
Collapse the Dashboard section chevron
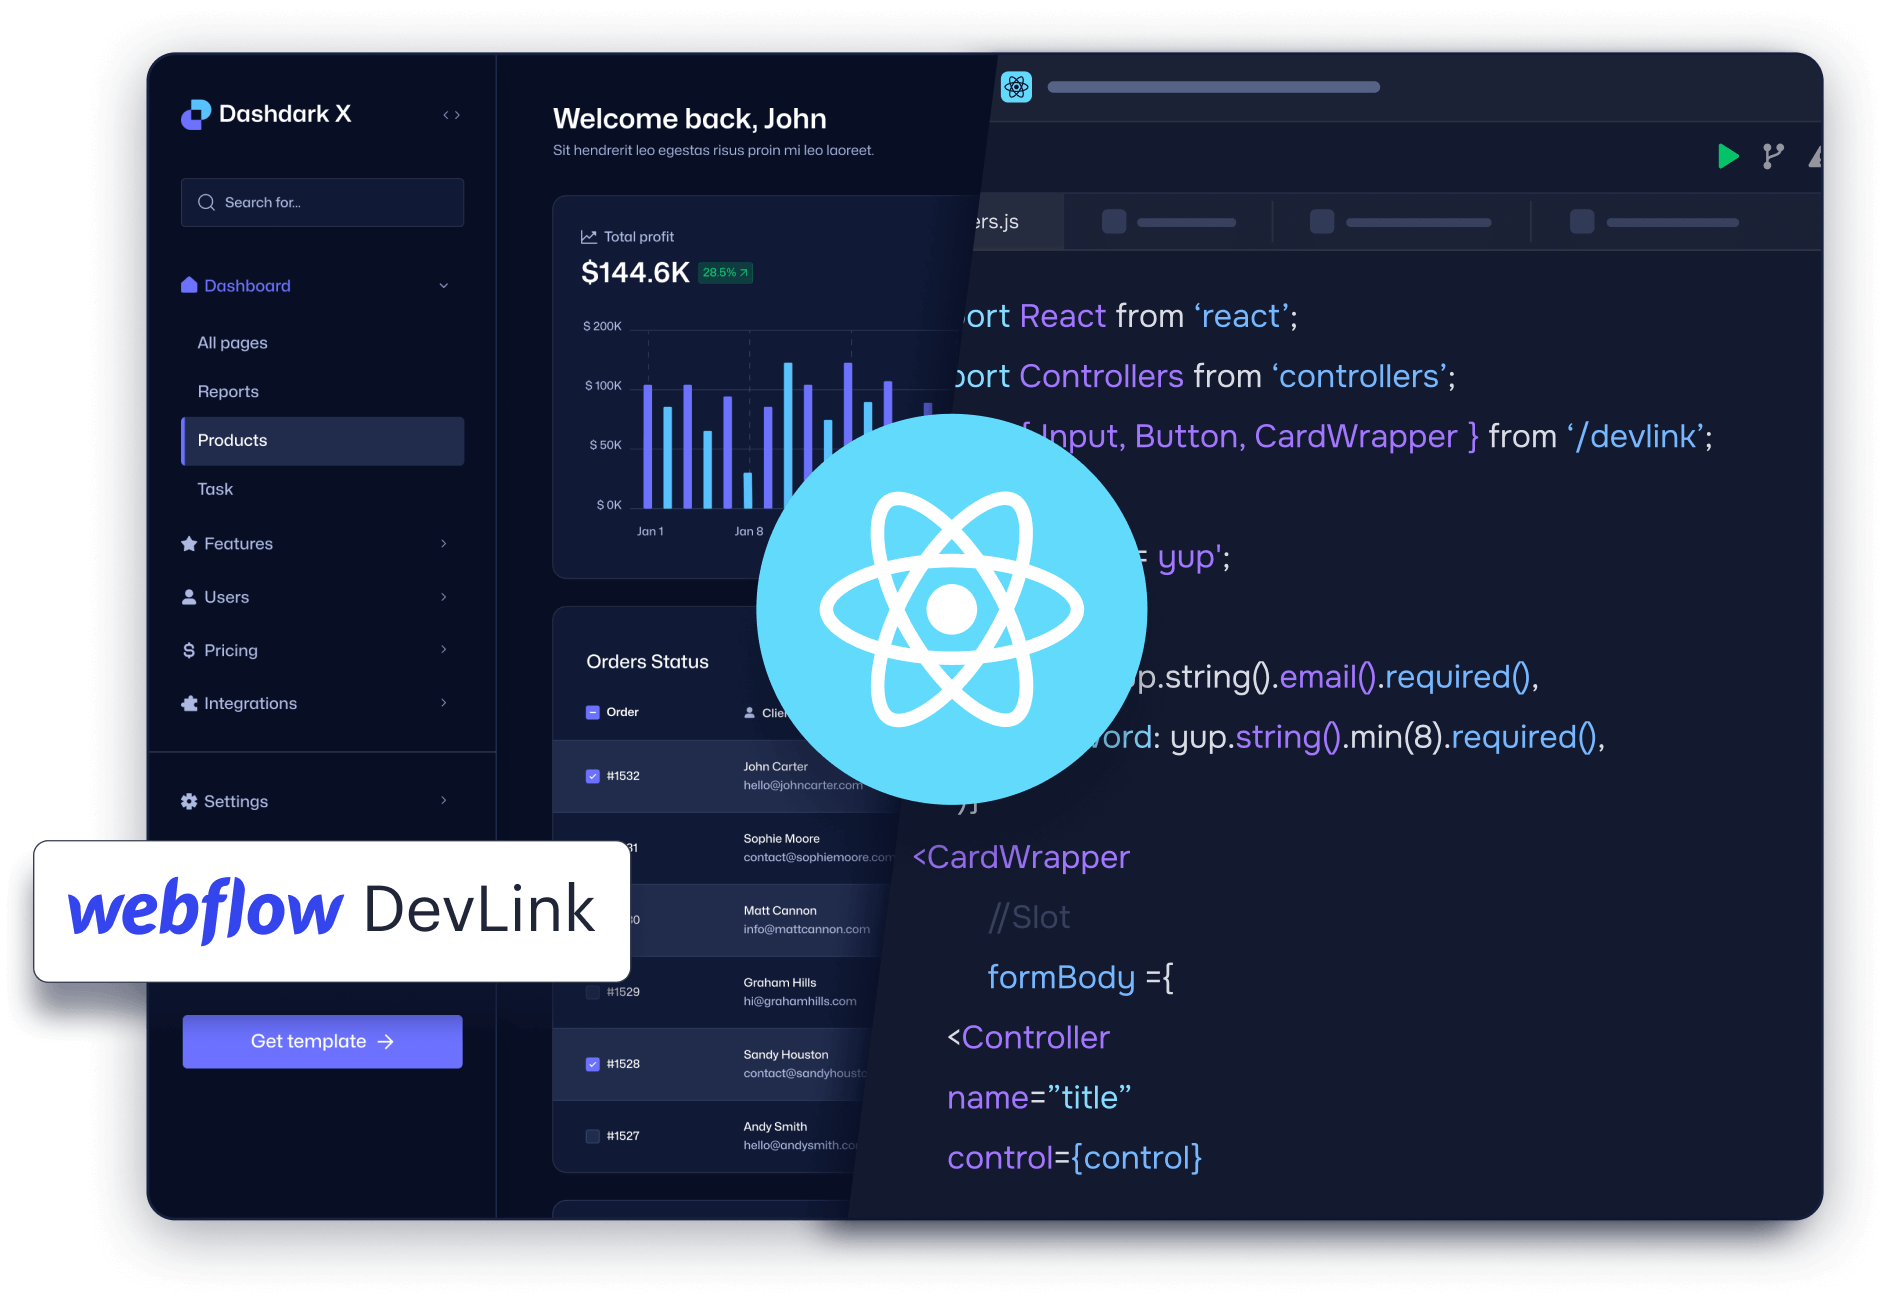click(x=443, y=285)
